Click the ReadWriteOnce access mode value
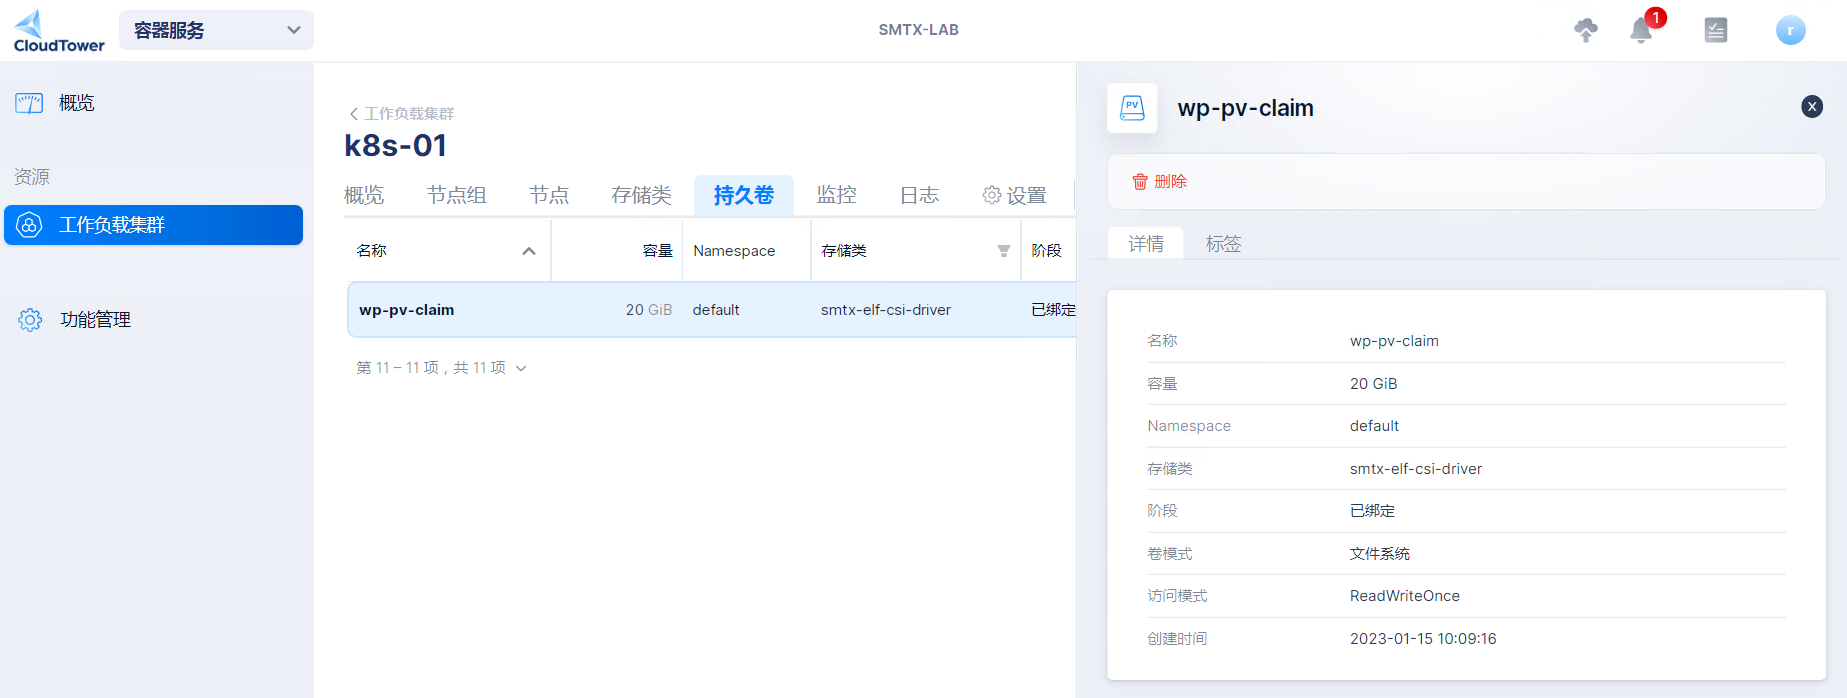The width and height of the screenshot is (1847, 698). (x=1405, y=596)
